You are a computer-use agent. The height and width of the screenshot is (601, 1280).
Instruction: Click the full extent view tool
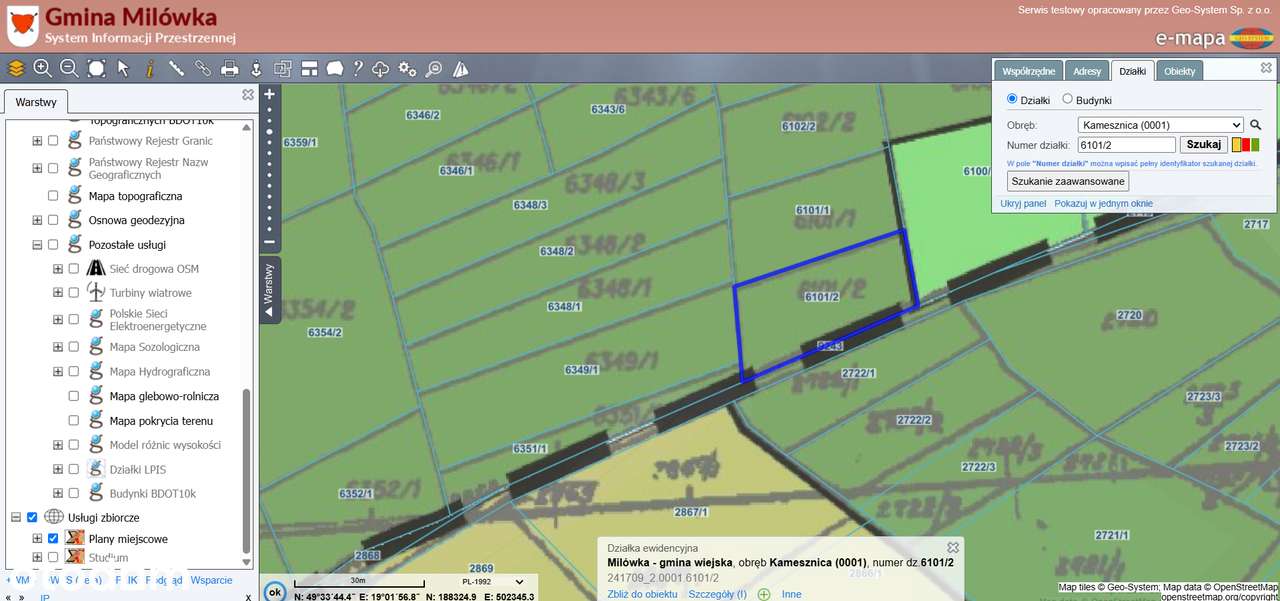pos(97,68)
